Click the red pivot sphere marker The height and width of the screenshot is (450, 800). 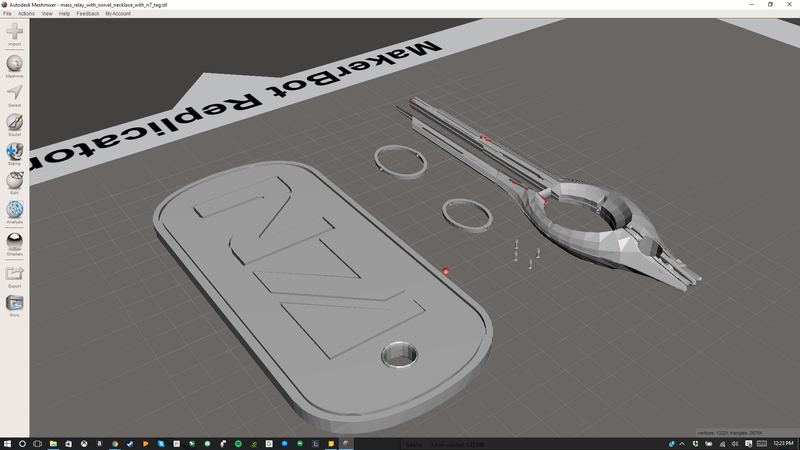445,271
